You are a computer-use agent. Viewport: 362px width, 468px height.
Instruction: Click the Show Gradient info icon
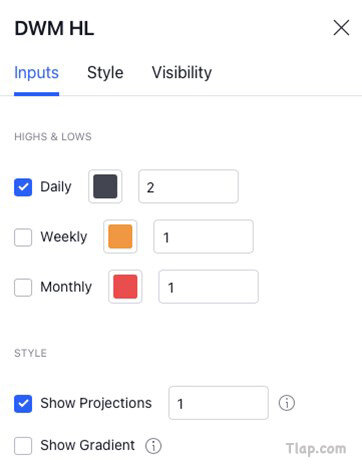[x=153, y=446]
